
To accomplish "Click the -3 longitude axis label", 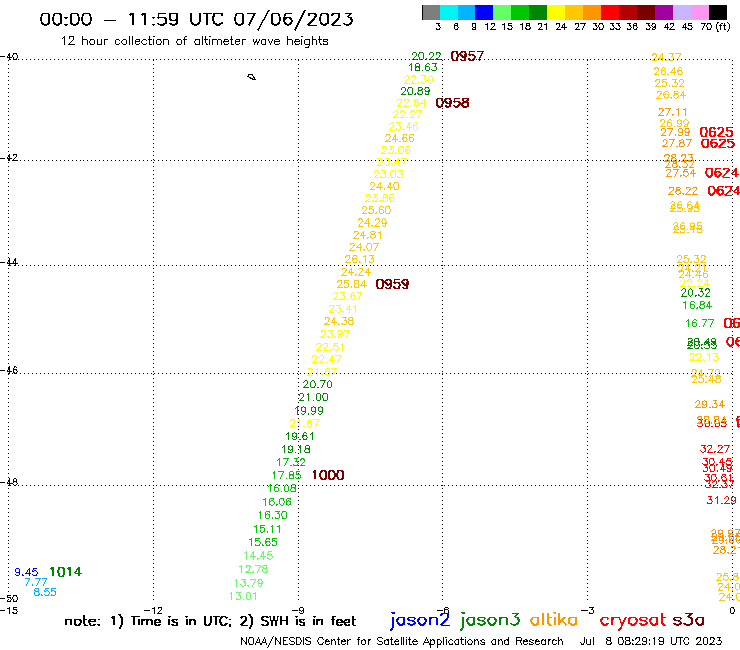I will click(x=588, y=611).
